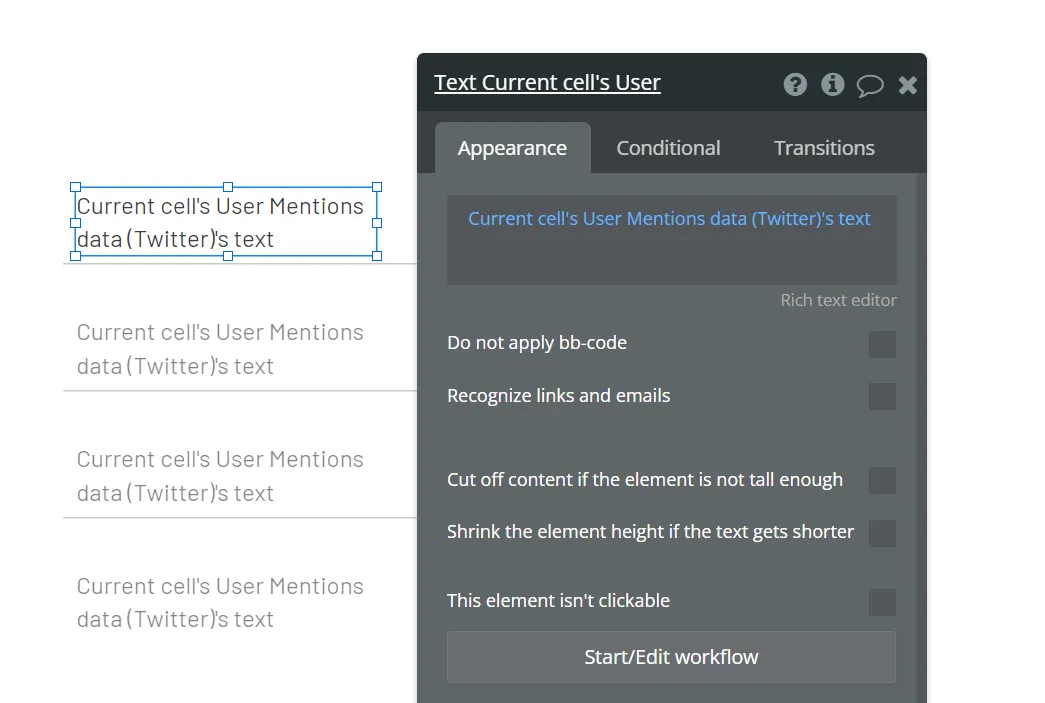Close the property editor panel
1045x703 pixels.
tap(908, 85)
